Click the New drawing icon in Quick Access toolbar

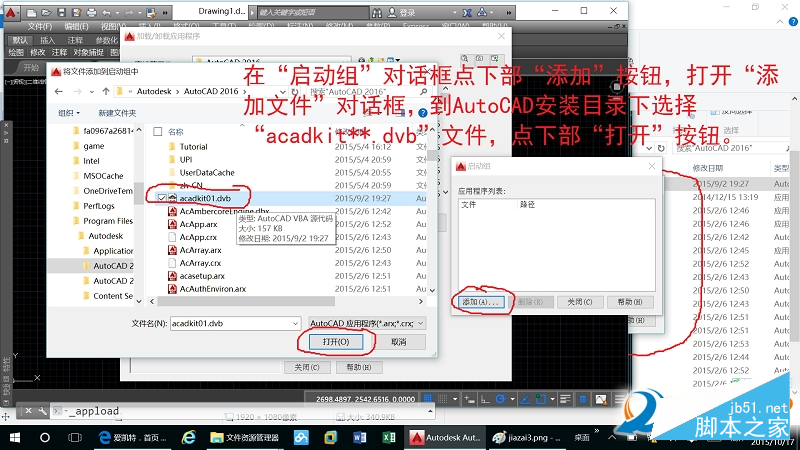pos(31,12)
